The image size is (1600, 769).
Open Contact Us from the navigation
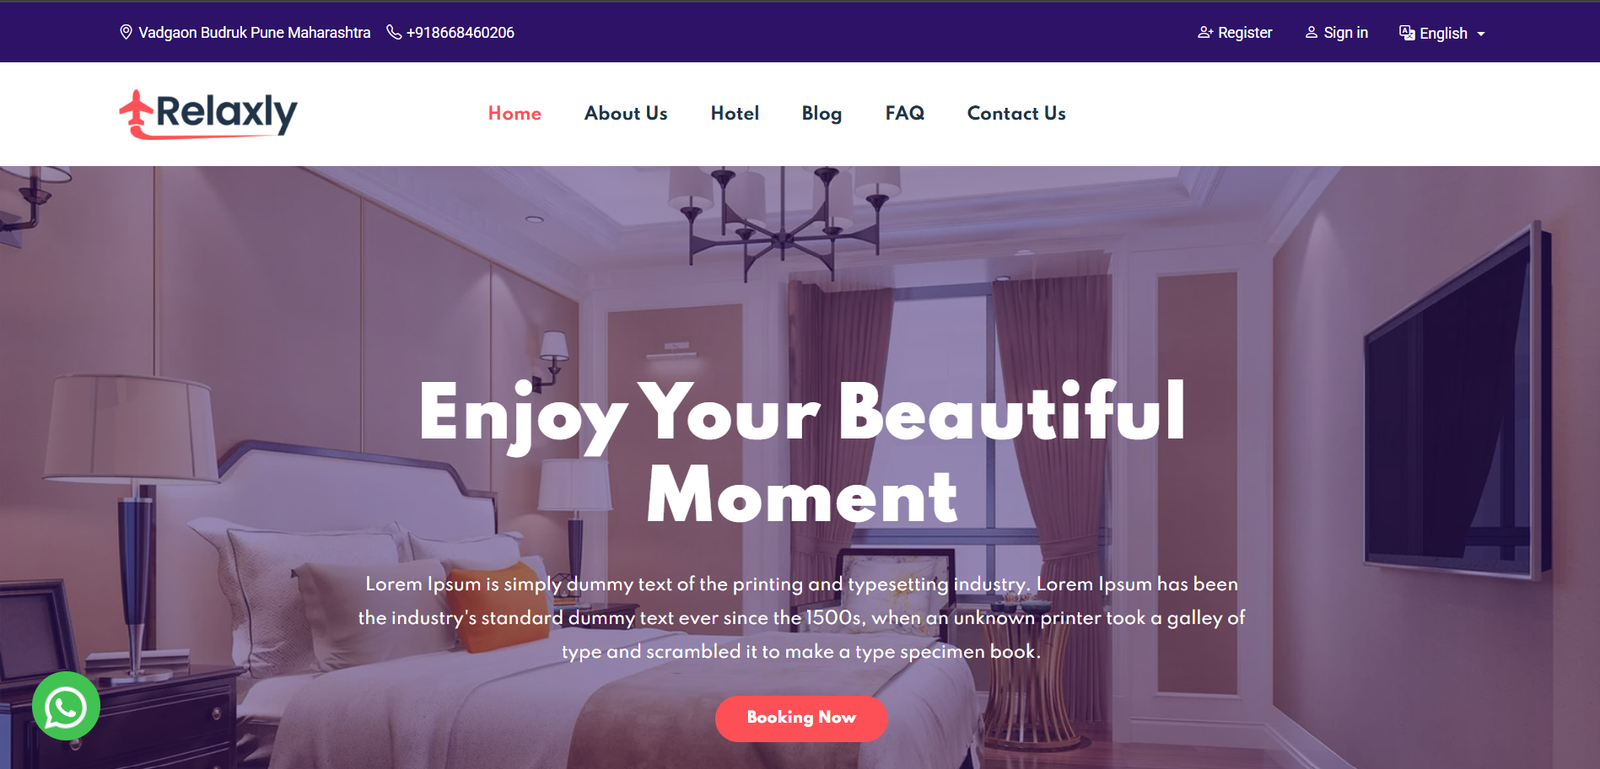(1016, 113)
